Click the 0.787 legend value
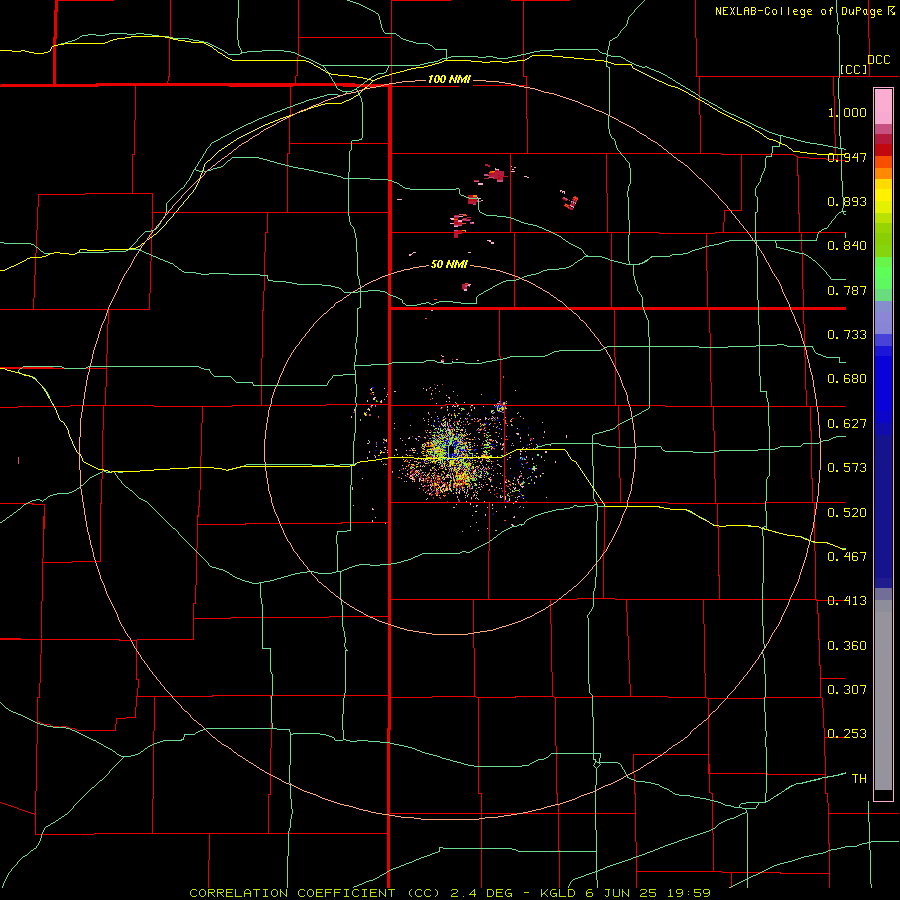Image resolution: width=900 pixels, height=900 pixels. coord(847,290)
